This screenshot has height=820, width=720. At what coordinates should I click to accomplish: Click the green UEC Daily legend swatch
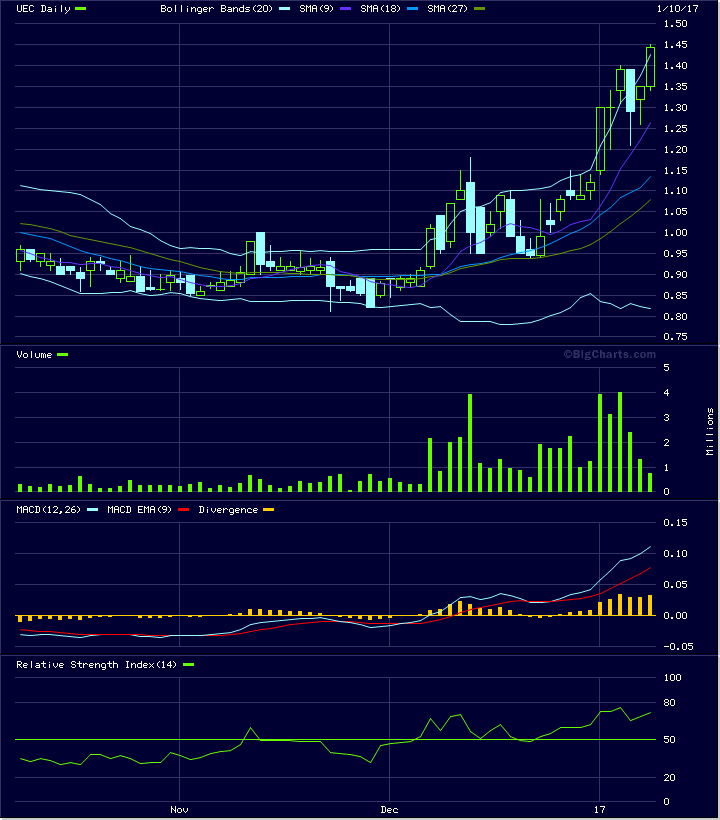(x=81, y=9)
